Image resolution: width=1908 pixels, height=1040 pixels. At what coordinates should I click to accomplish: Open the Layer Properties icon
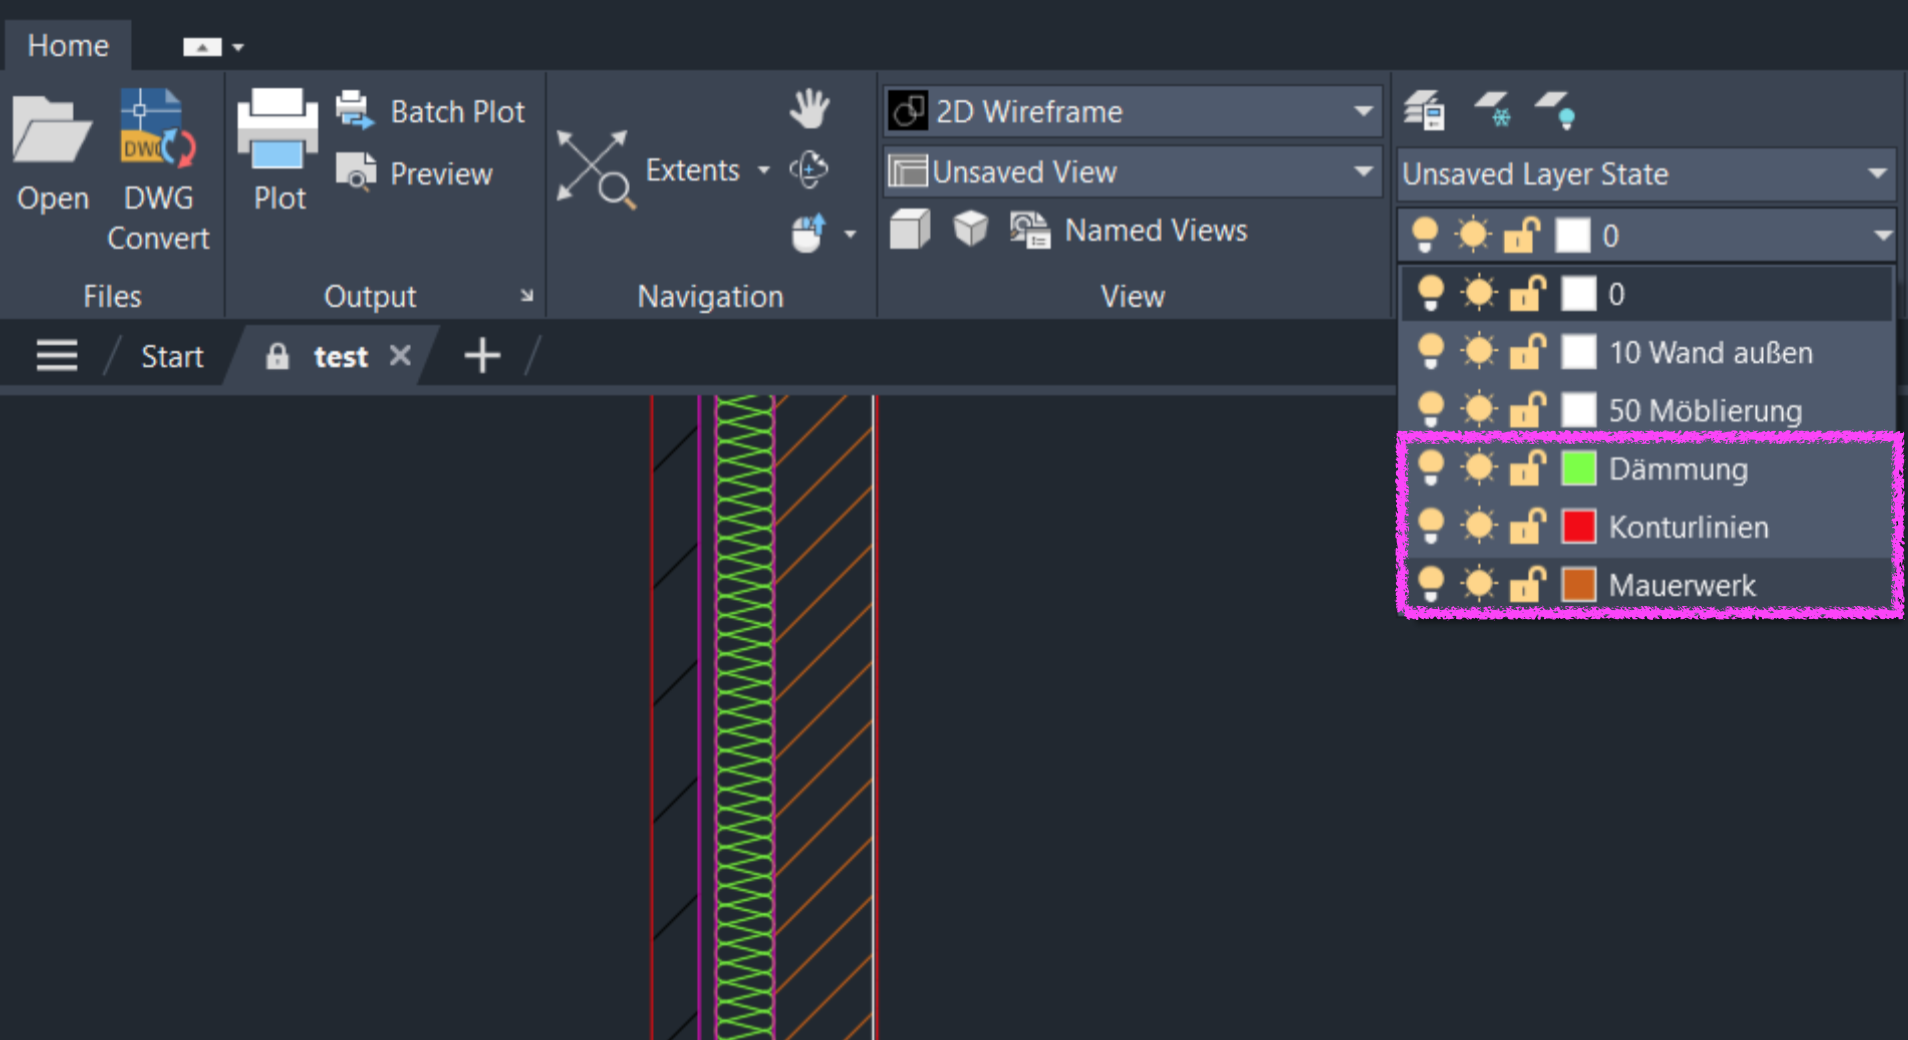coord(1424,110)
